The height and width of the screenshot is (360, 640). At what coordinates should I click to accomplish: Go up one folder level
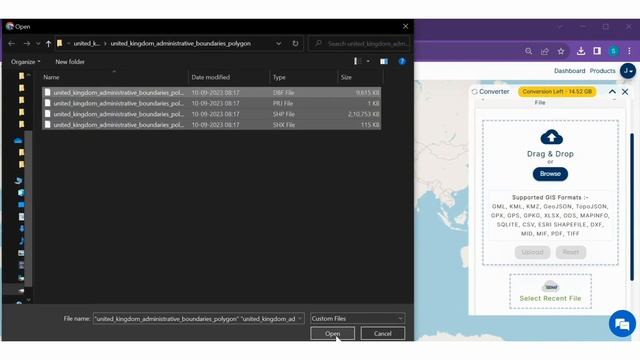[x=48, y=44]
